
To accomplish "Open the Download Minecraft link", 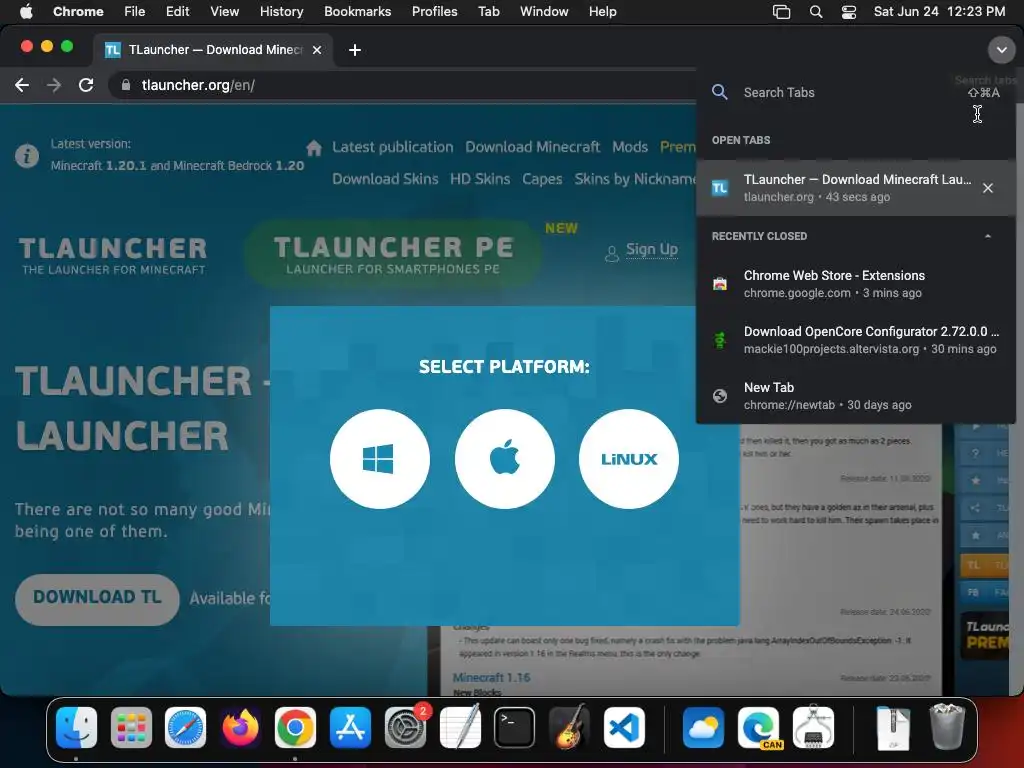I will 532,147.
